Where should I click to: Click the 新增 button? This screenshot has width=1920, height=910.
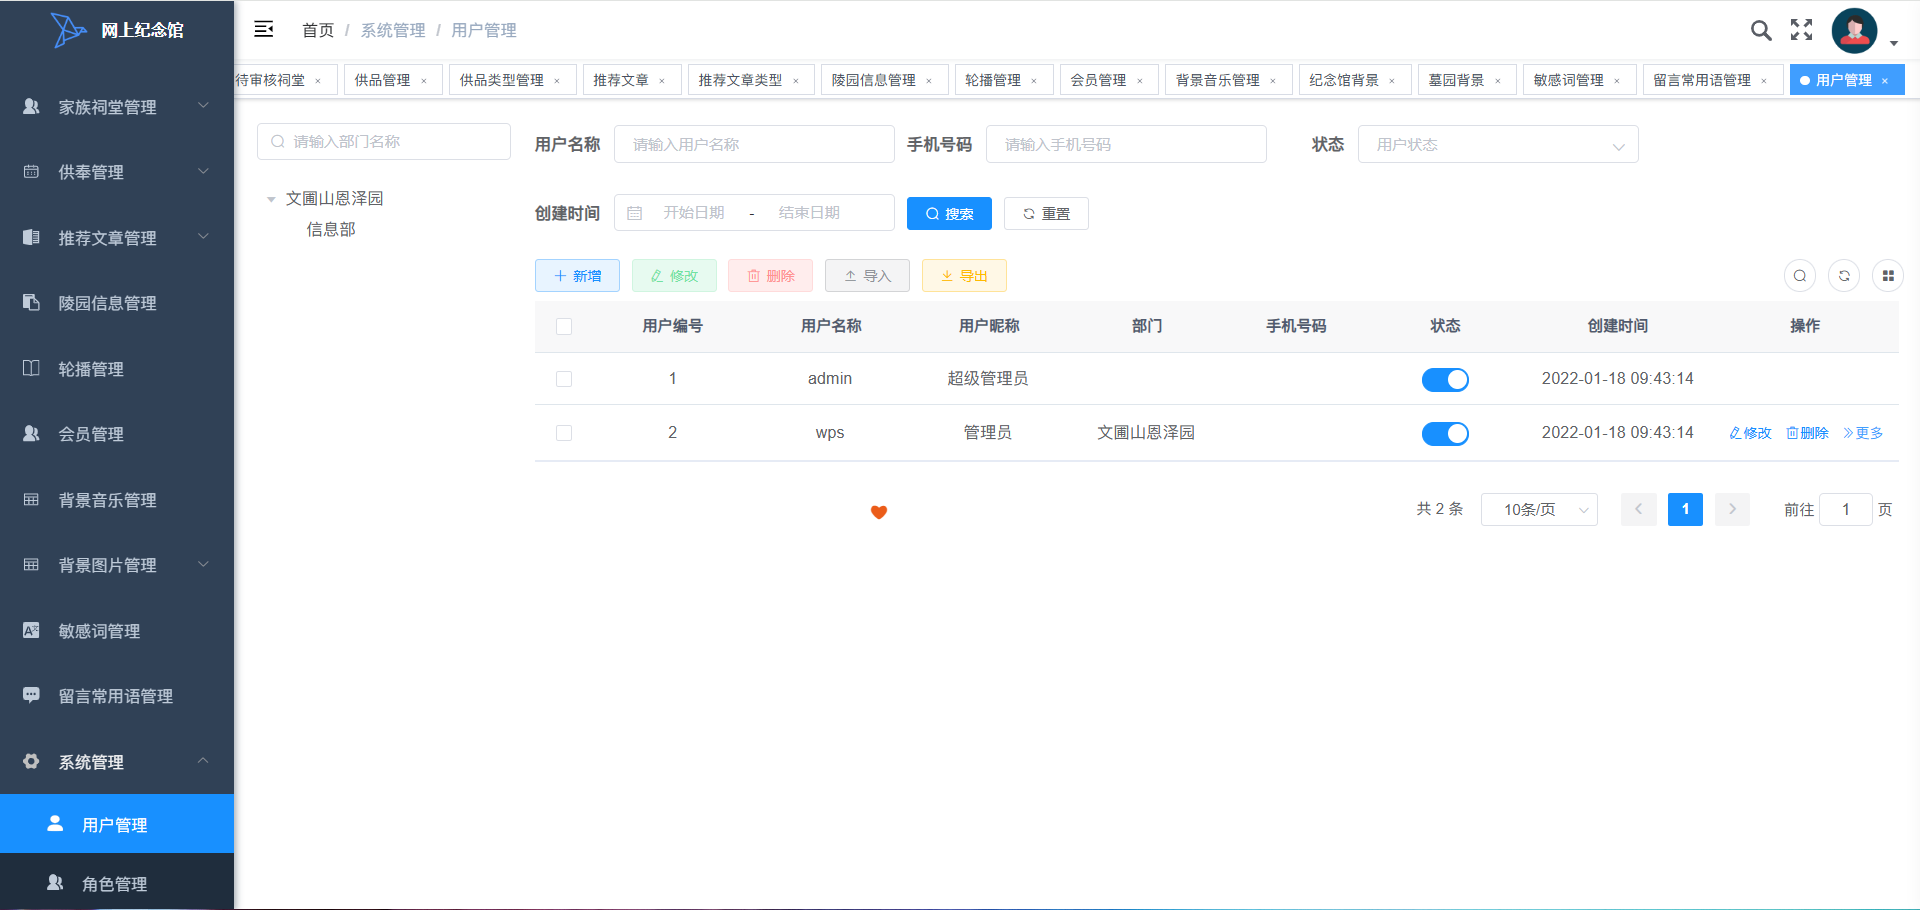pos(577,276)
